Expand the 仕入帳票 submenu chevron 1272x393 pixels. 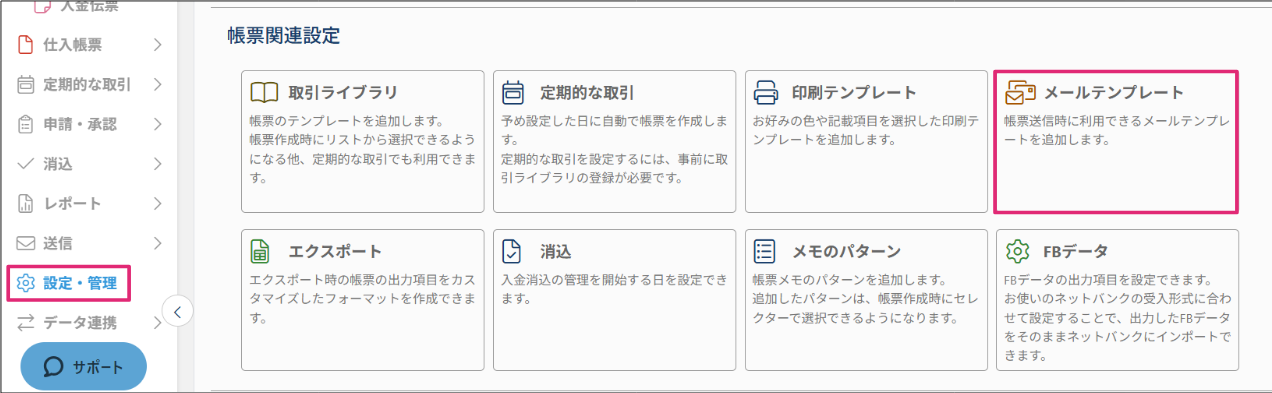[x=157, y=44]
